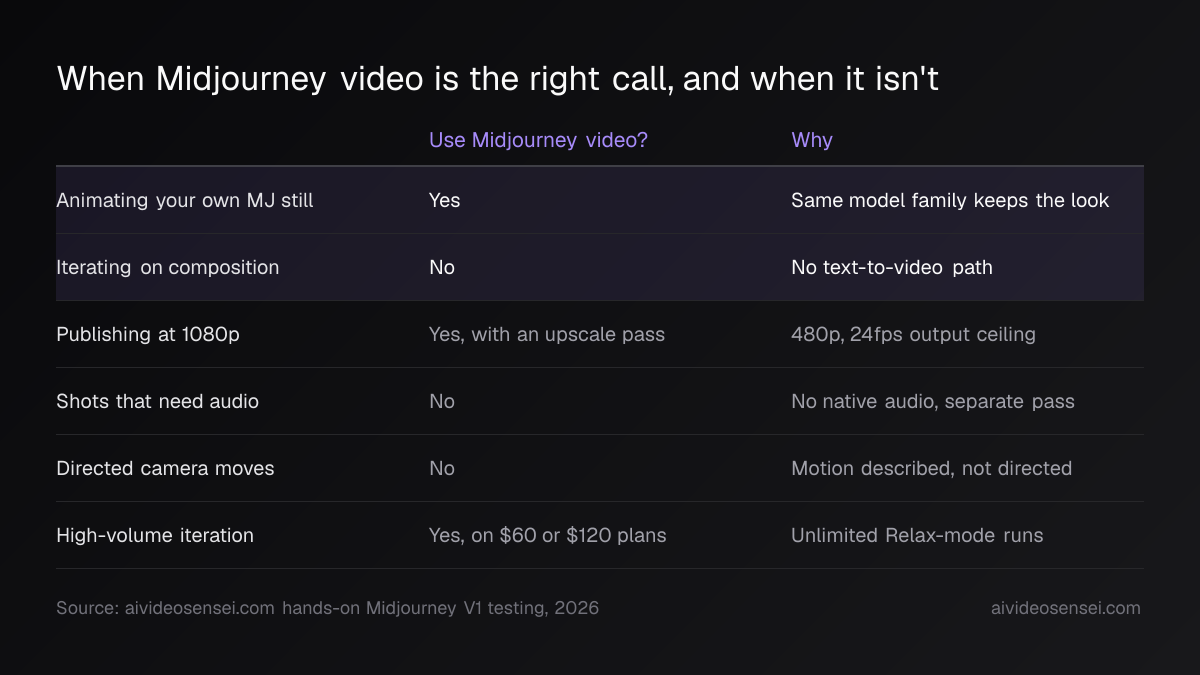The height and width of the screenshot is (675, 1200).
Task: Click the 'Yes, with an upscale pass' cell
Action: click(x=547, y=334)
